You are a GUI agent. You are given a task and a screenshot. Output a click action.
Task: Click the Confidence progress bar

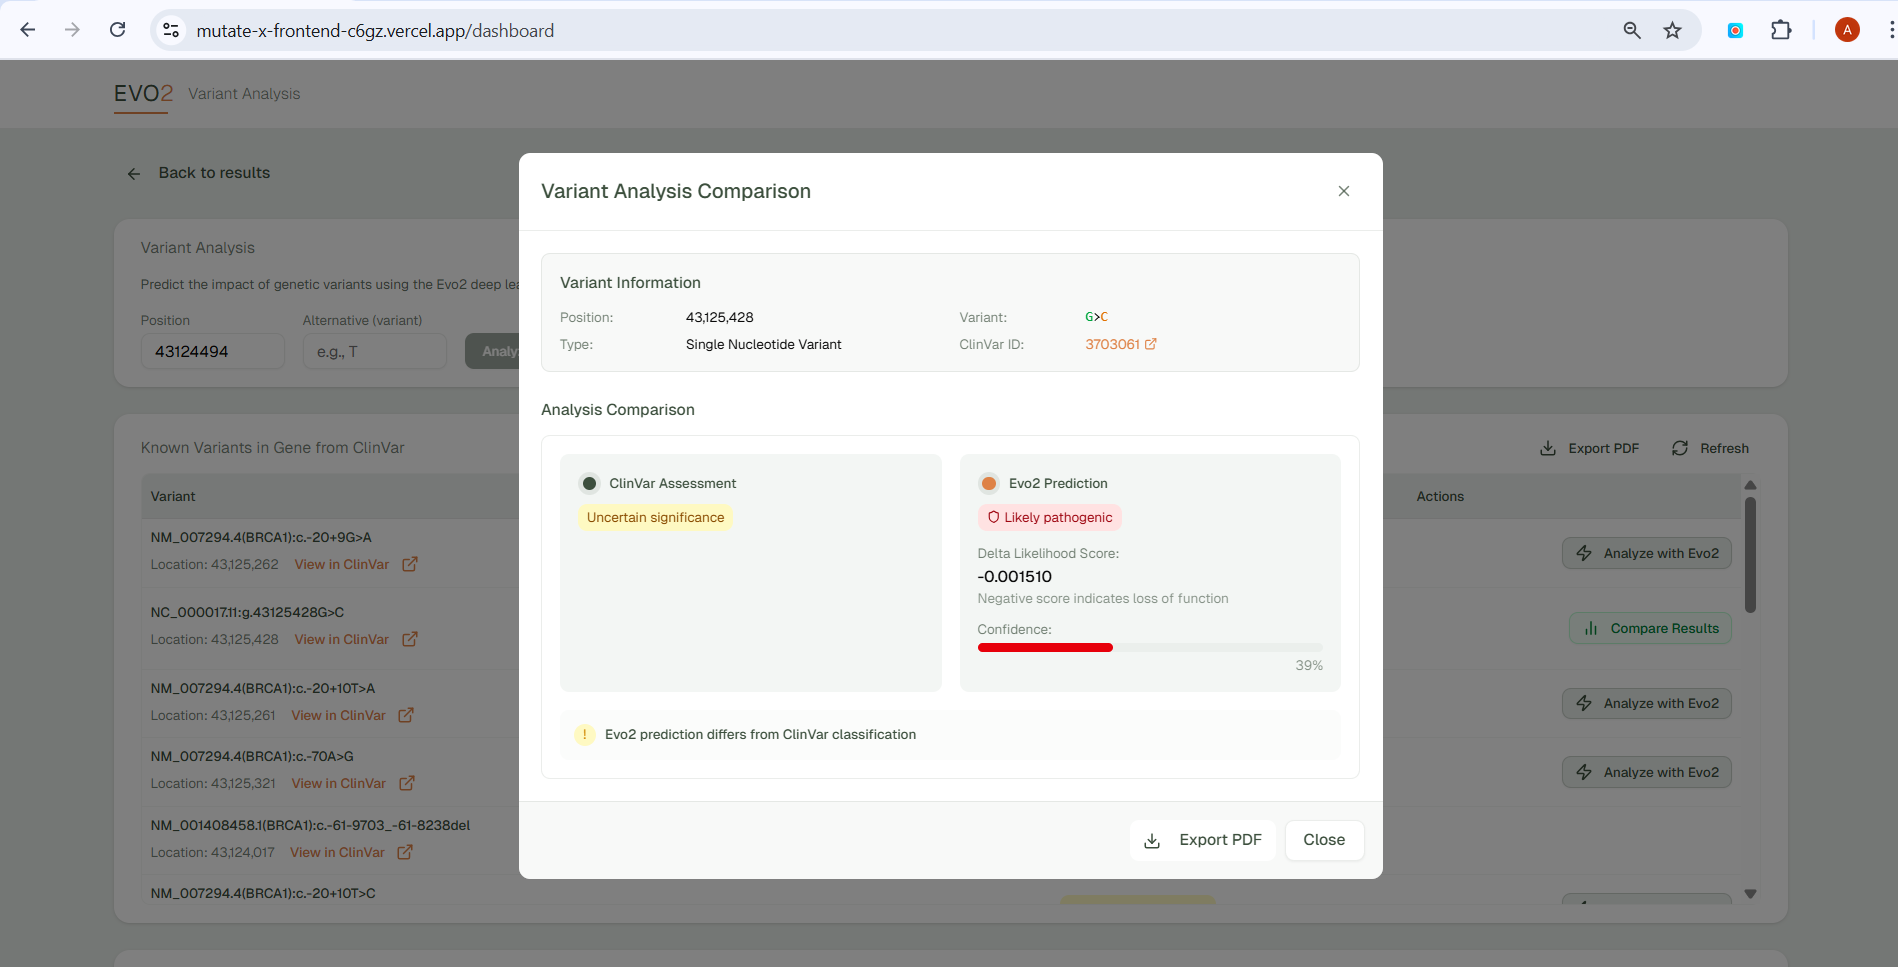click(1150, 648)
